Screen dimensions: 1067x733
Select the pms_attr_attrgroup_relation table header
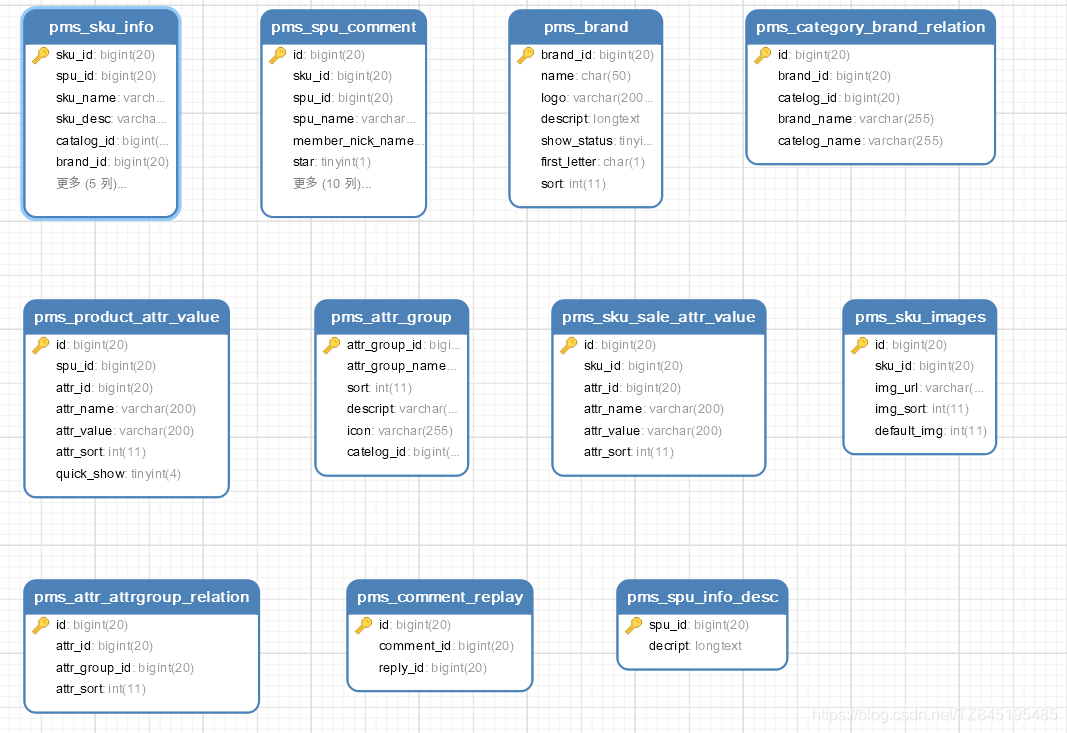coord(142,597)
